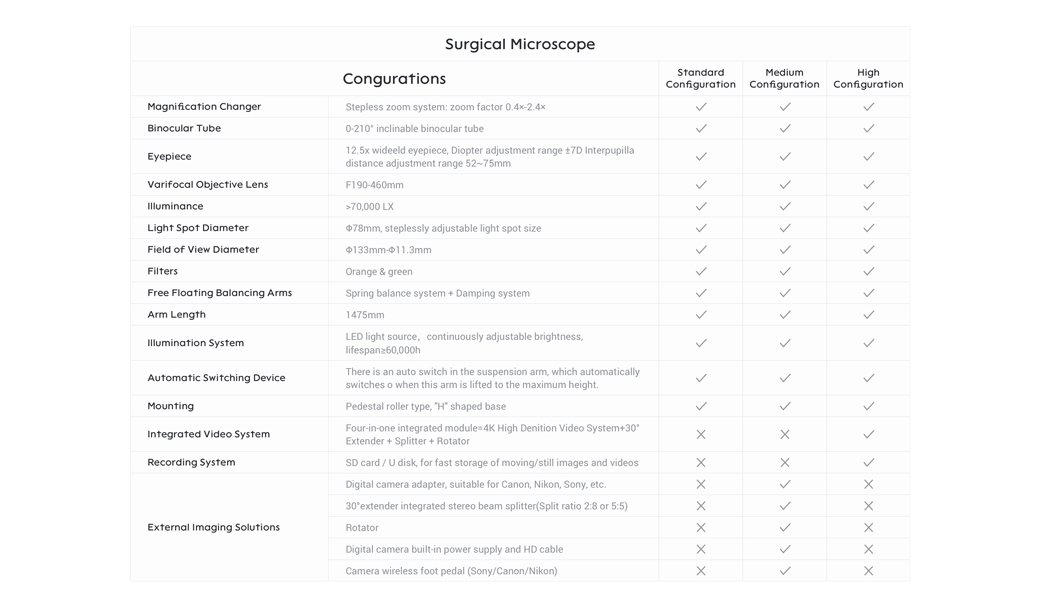Select the Medium Configuration column header
The image size is (1040, 611).
[785, 78]
